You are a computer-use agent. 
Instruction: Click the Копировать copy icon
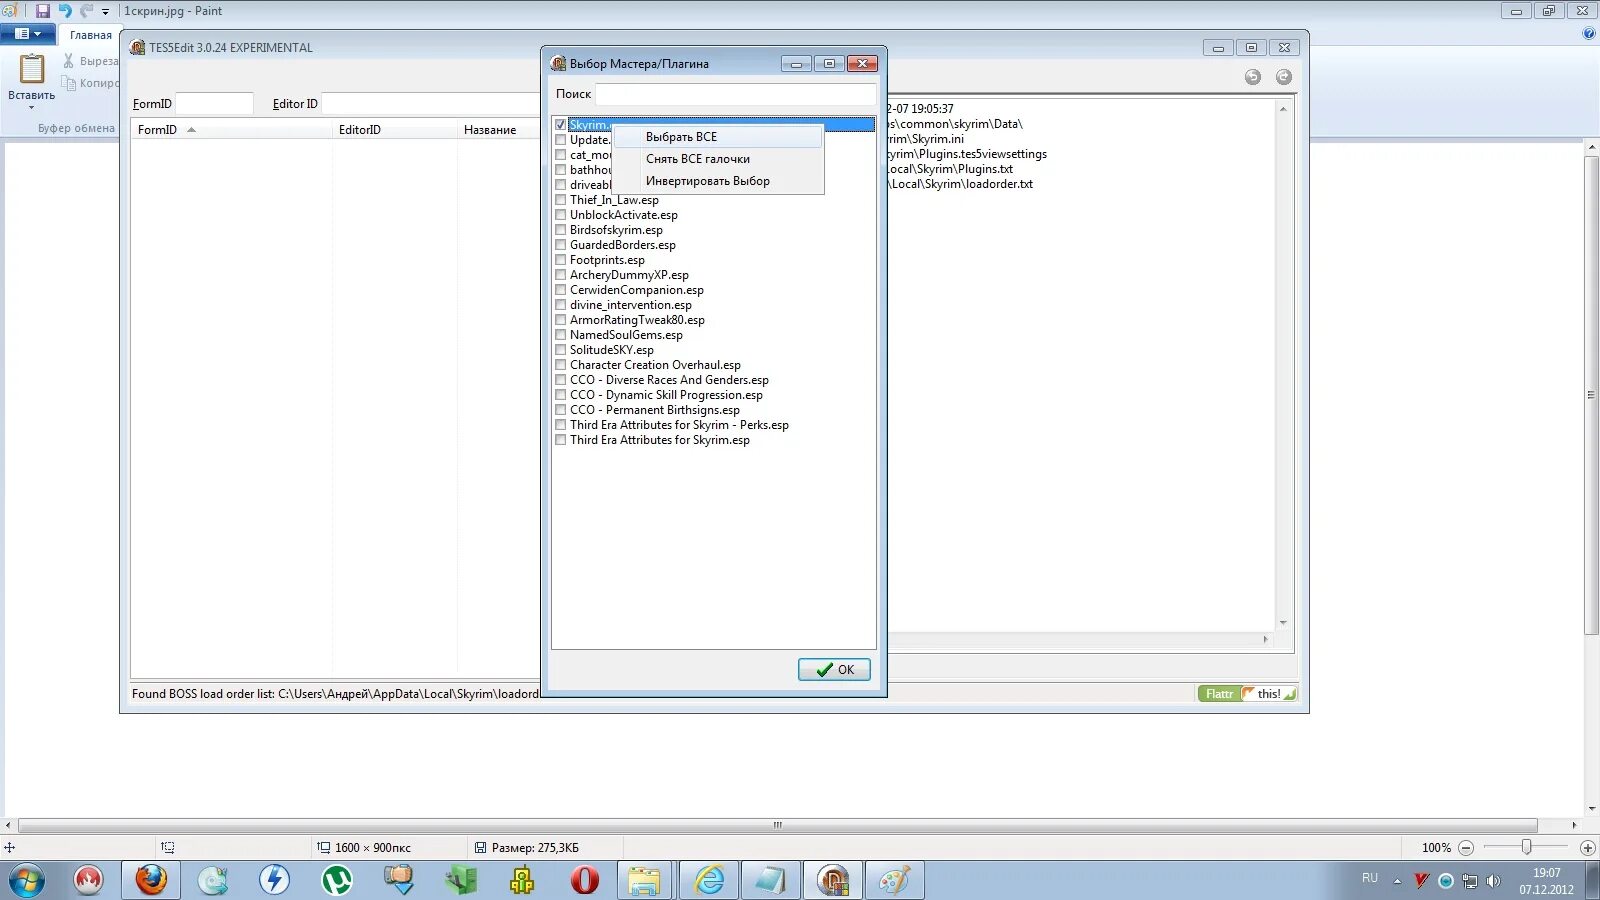click(69, 83)
